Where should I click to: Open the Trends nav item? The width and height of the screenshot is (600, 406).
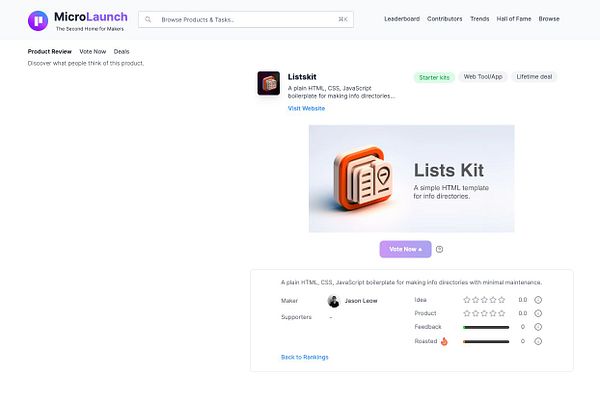[x=479, y=19]
